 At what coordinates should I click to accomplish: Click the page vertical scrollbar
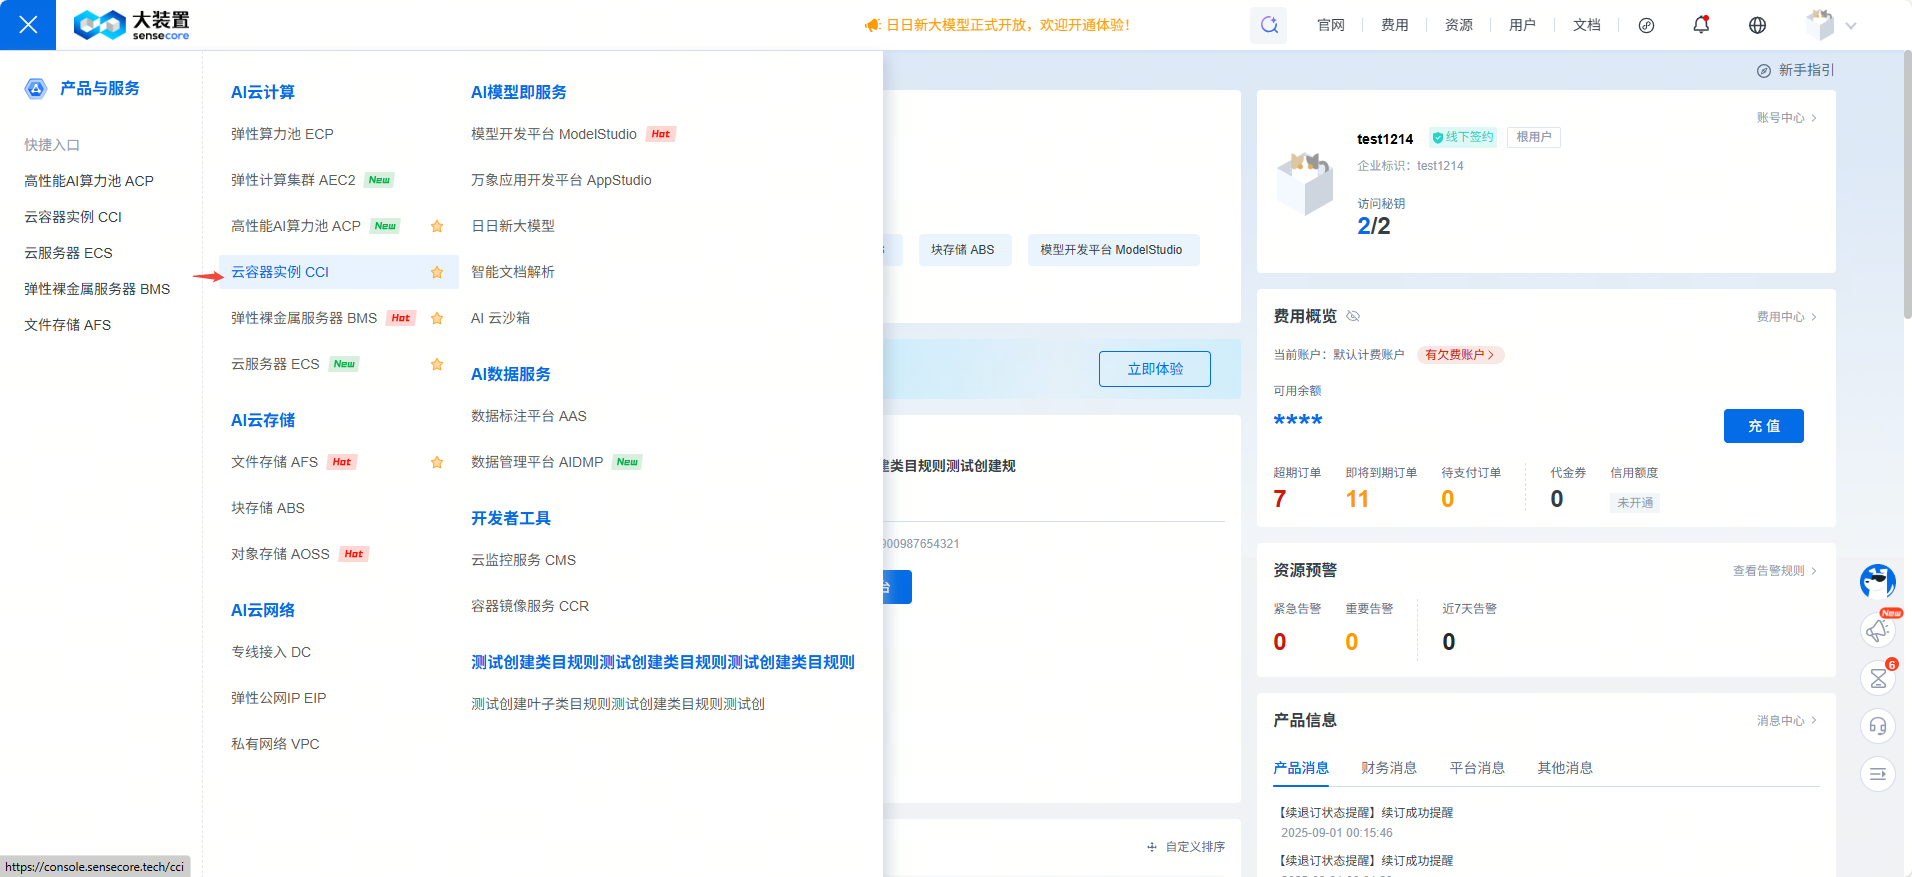(x=1907, y=185)
